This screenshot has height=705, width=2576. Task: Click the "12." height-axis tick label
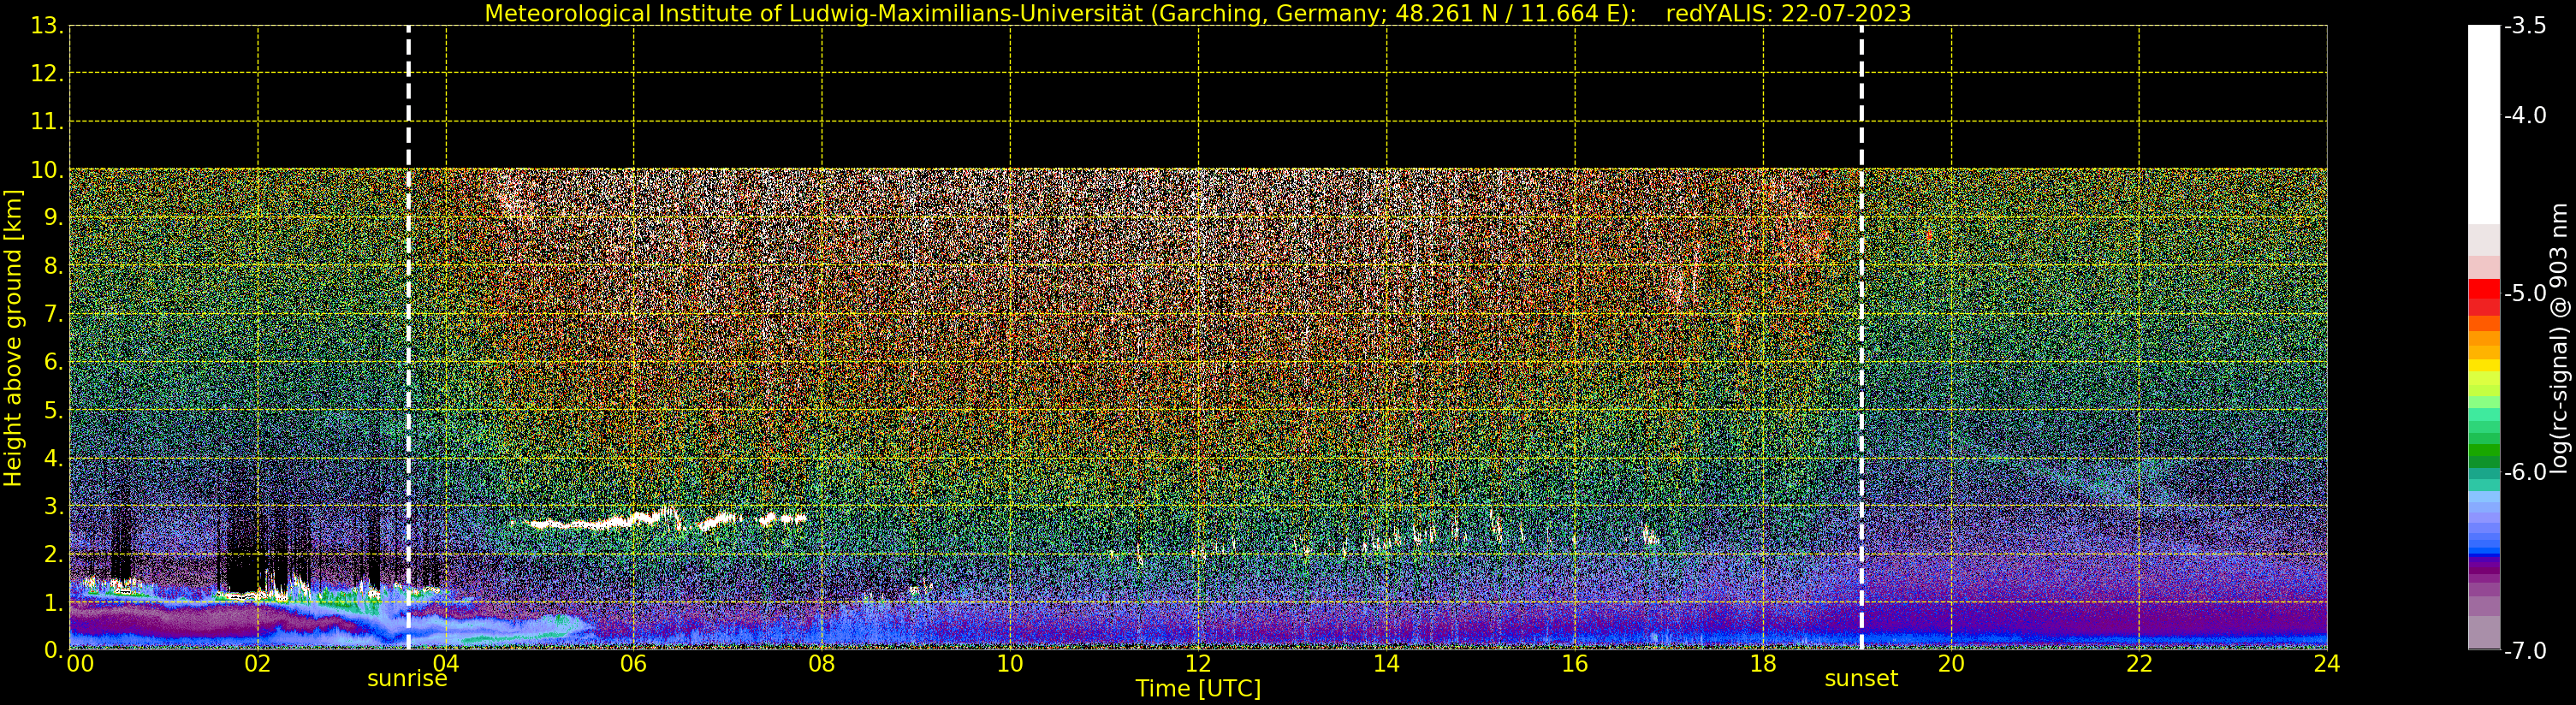47,74
